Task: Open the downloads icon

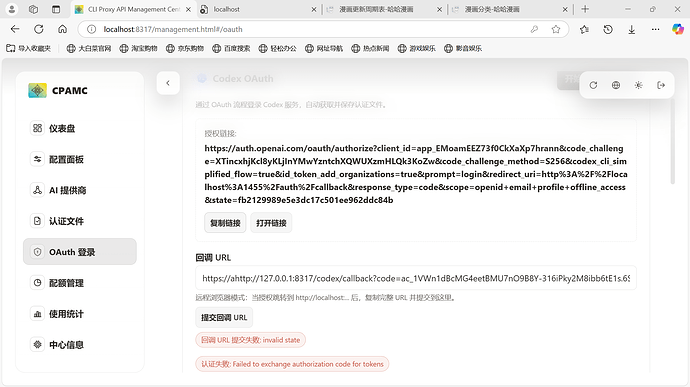Action: point(631,29)
